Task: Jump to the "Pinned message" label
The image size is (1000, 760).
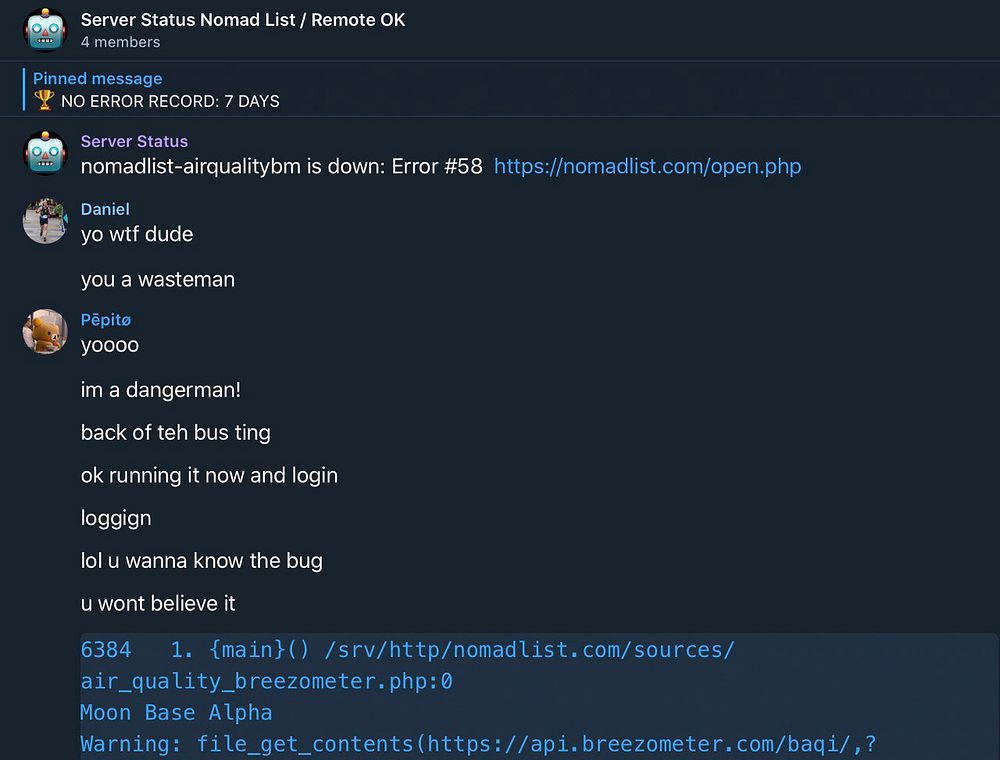Action: coord(97,79)
